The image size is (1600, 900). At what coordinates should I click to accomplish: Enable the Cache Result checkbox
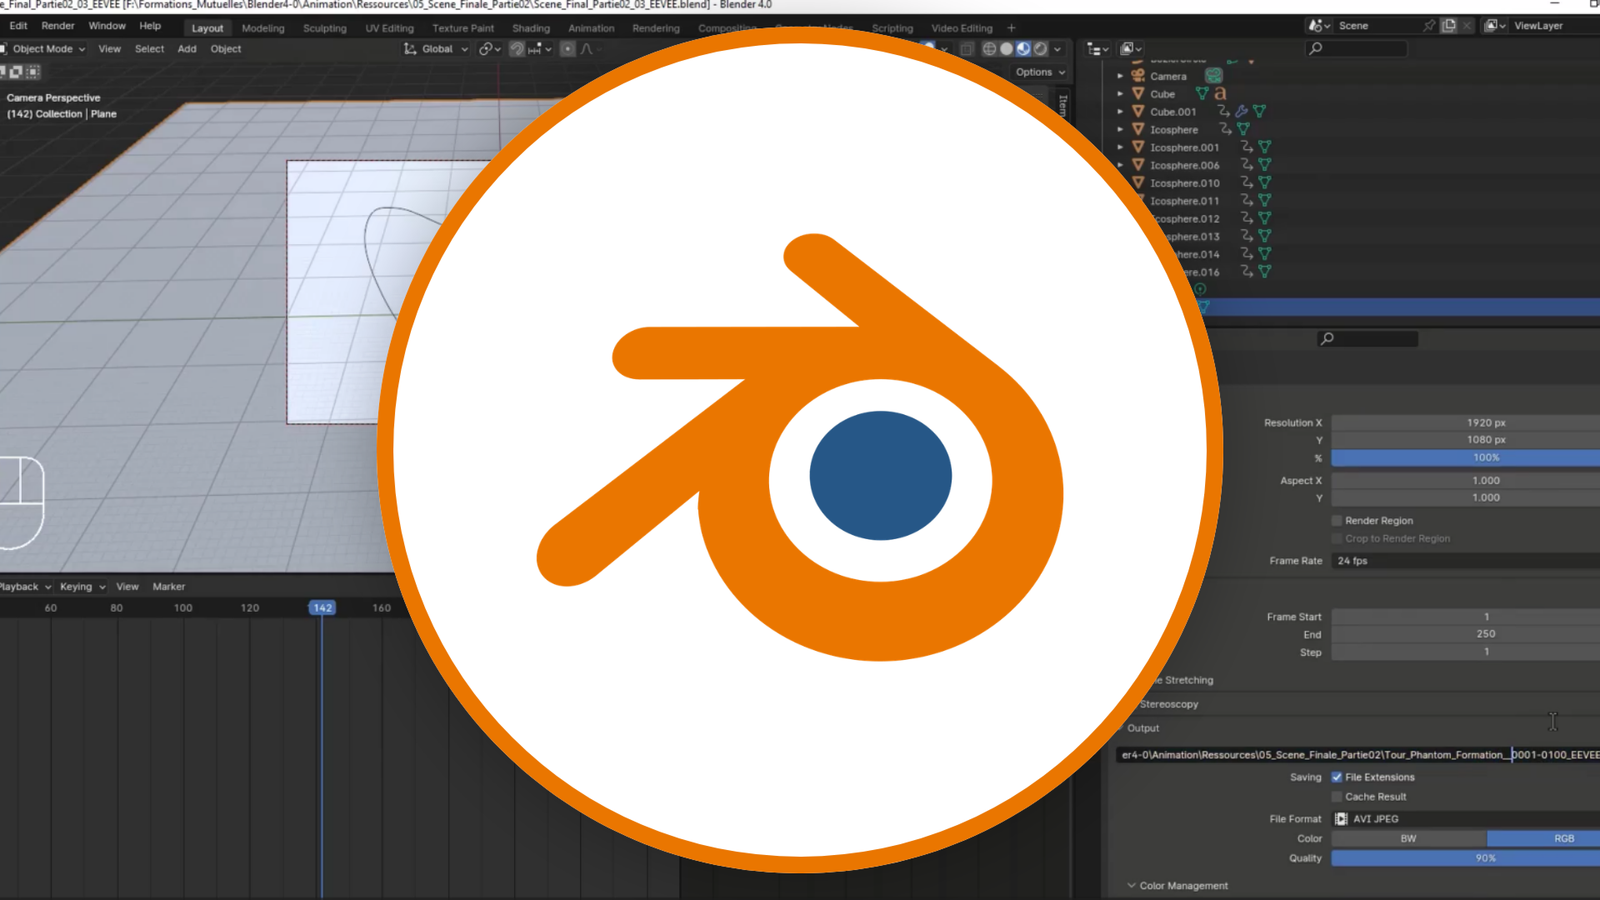coord(1336,797)
